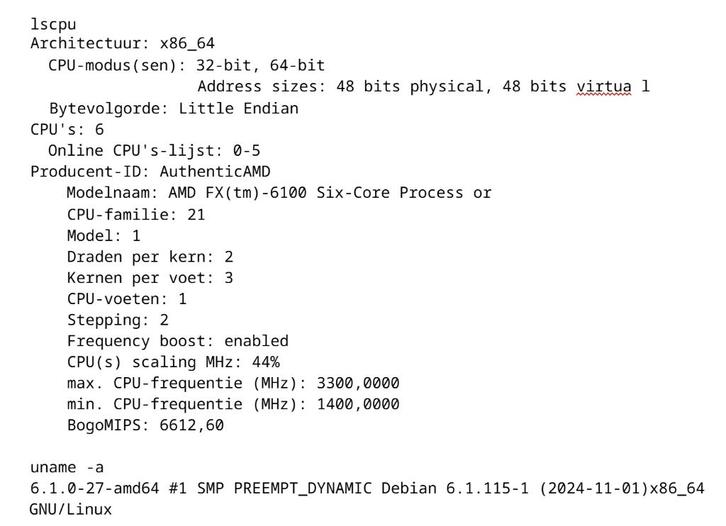Click the word 'lscpu' on first line
726x526 pixels.
coord(53,24)
